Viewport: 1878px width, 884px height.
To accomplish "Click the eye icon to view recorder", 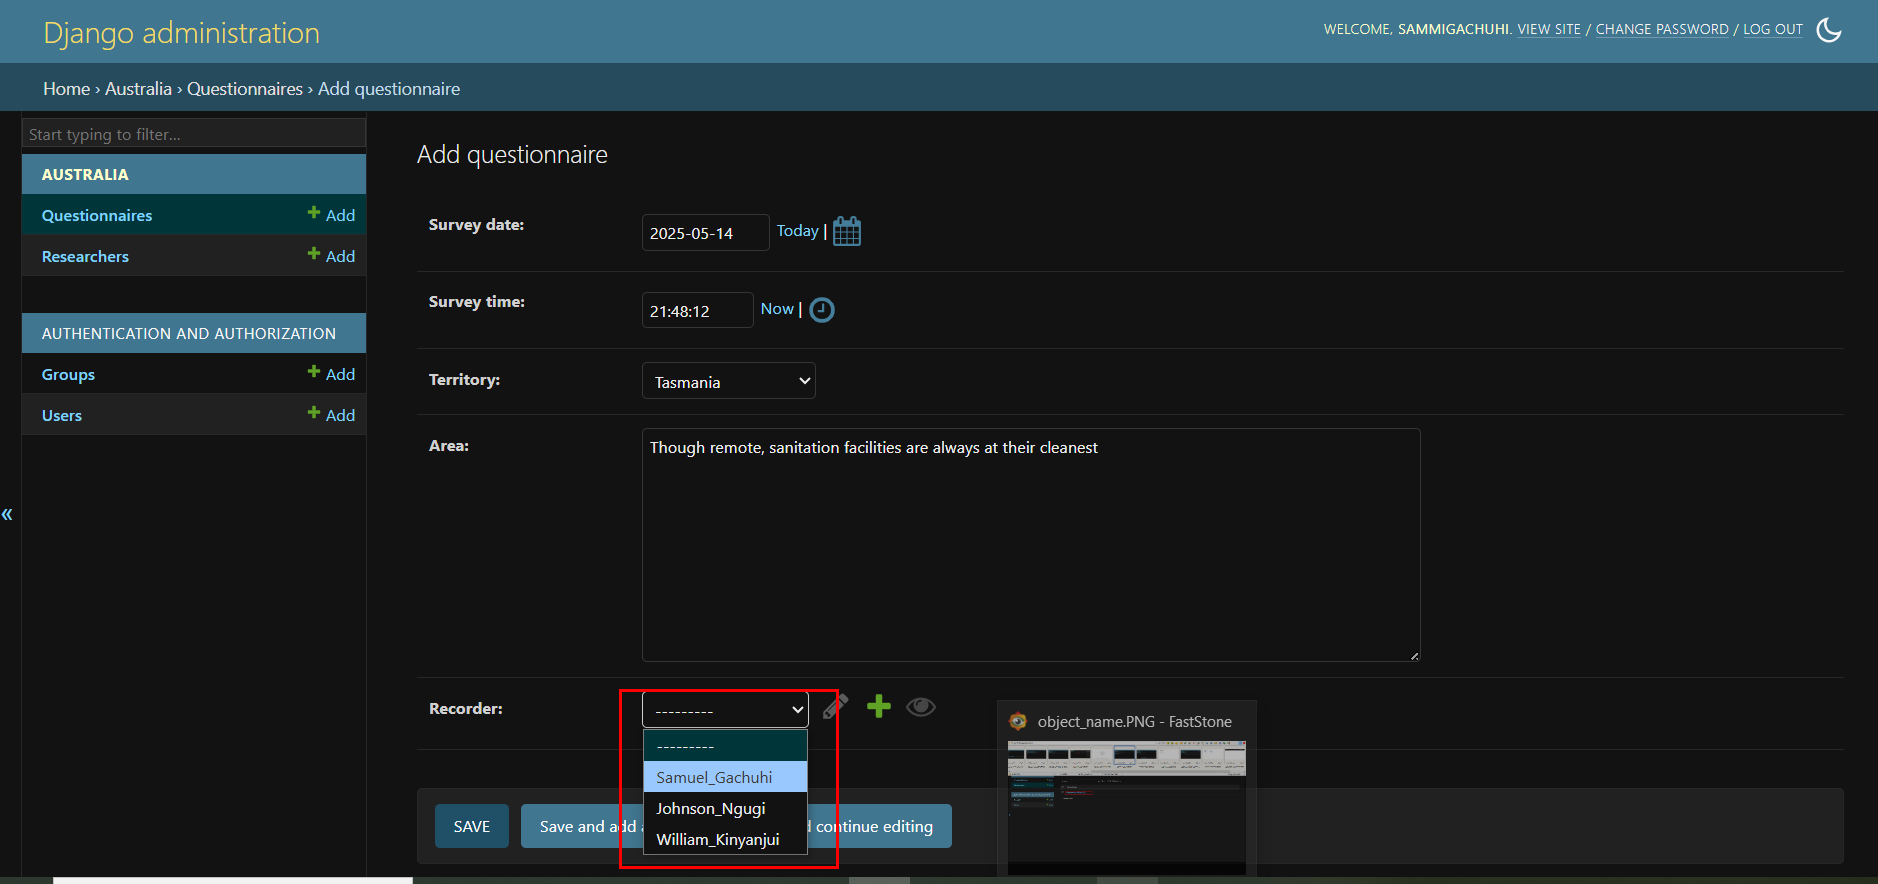I will 920,707.
